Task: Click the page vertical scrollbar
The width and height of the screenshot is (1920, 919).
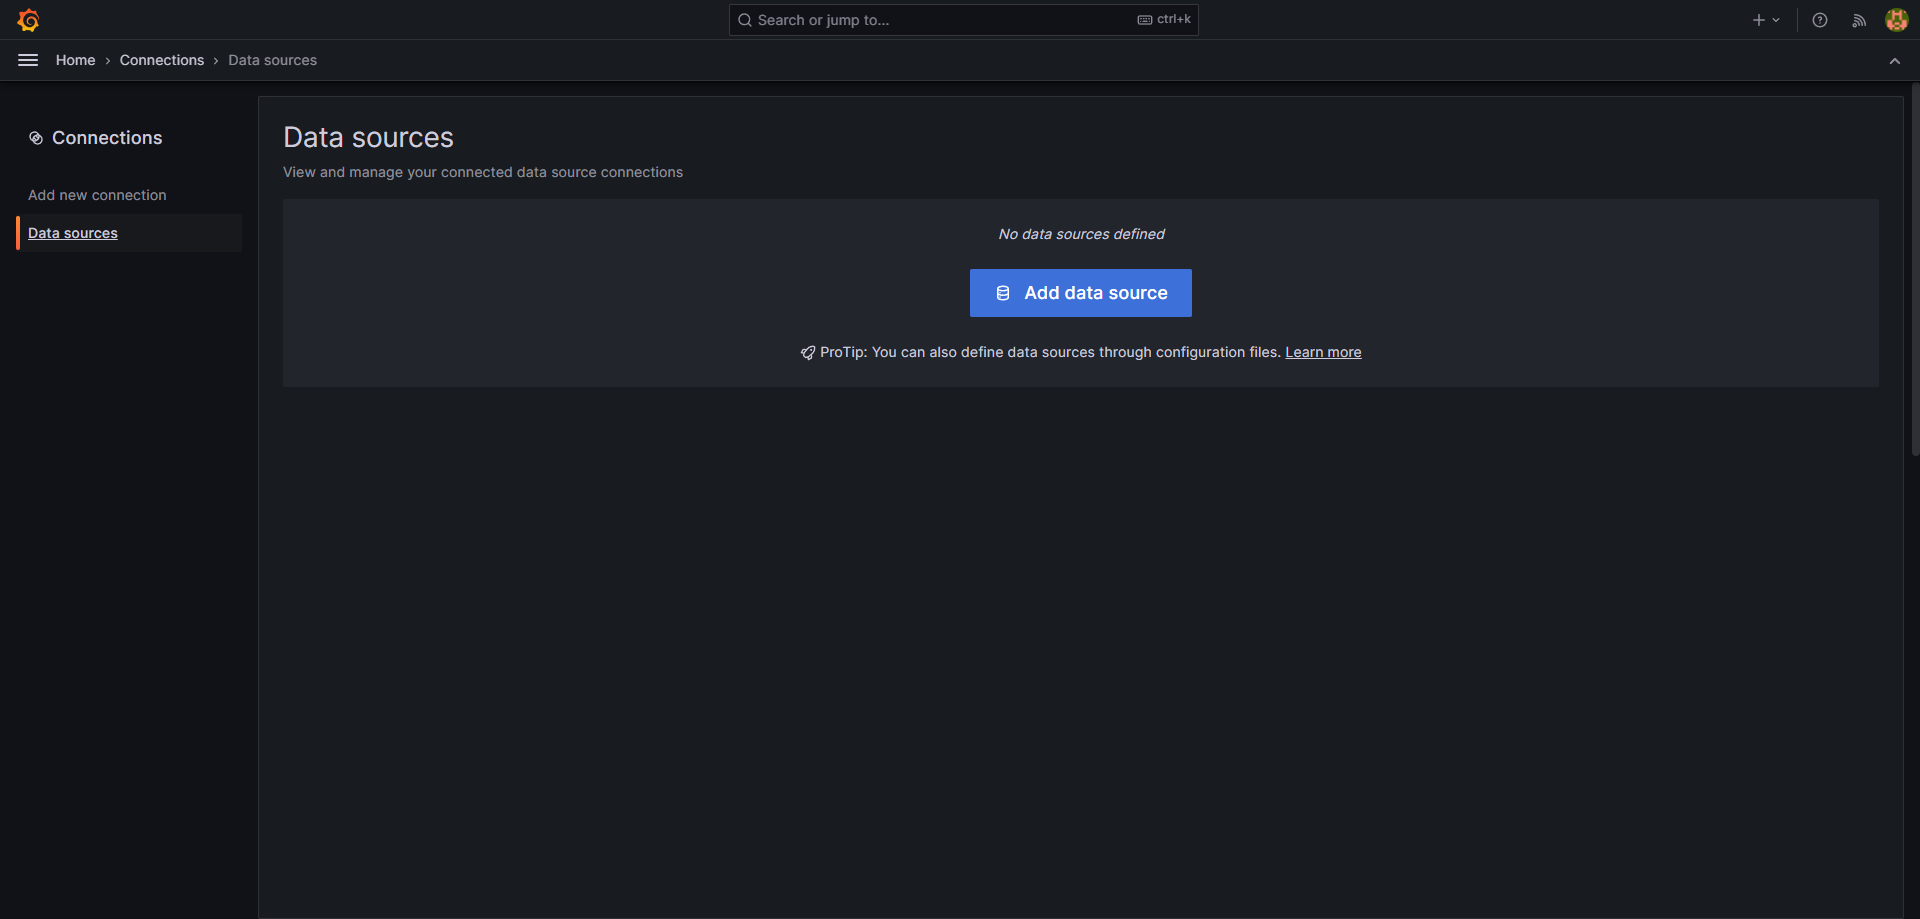Action: (1914, 270)
